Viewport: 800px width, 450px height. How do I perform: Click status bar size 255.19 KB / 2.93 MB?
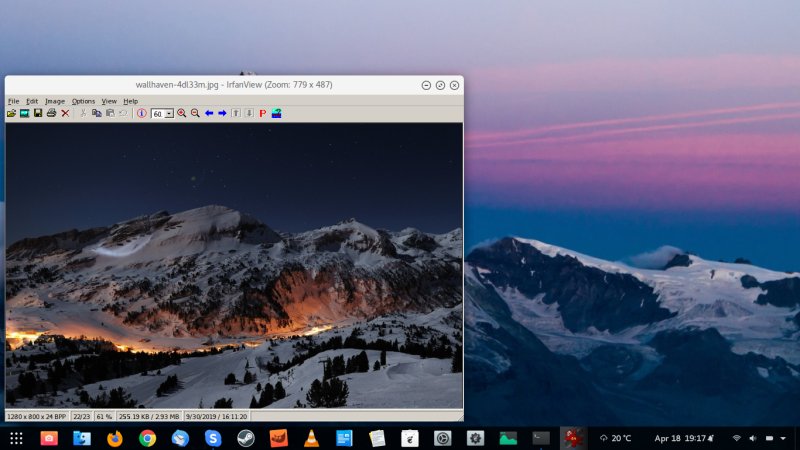coord(149,416)
